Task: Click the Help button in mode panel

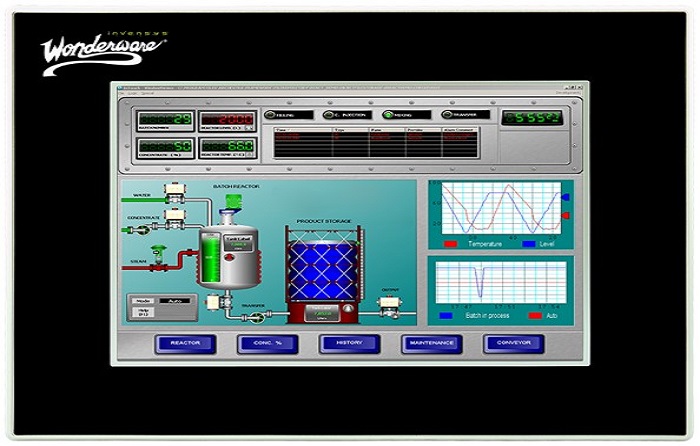Action: tap(143, 312)
